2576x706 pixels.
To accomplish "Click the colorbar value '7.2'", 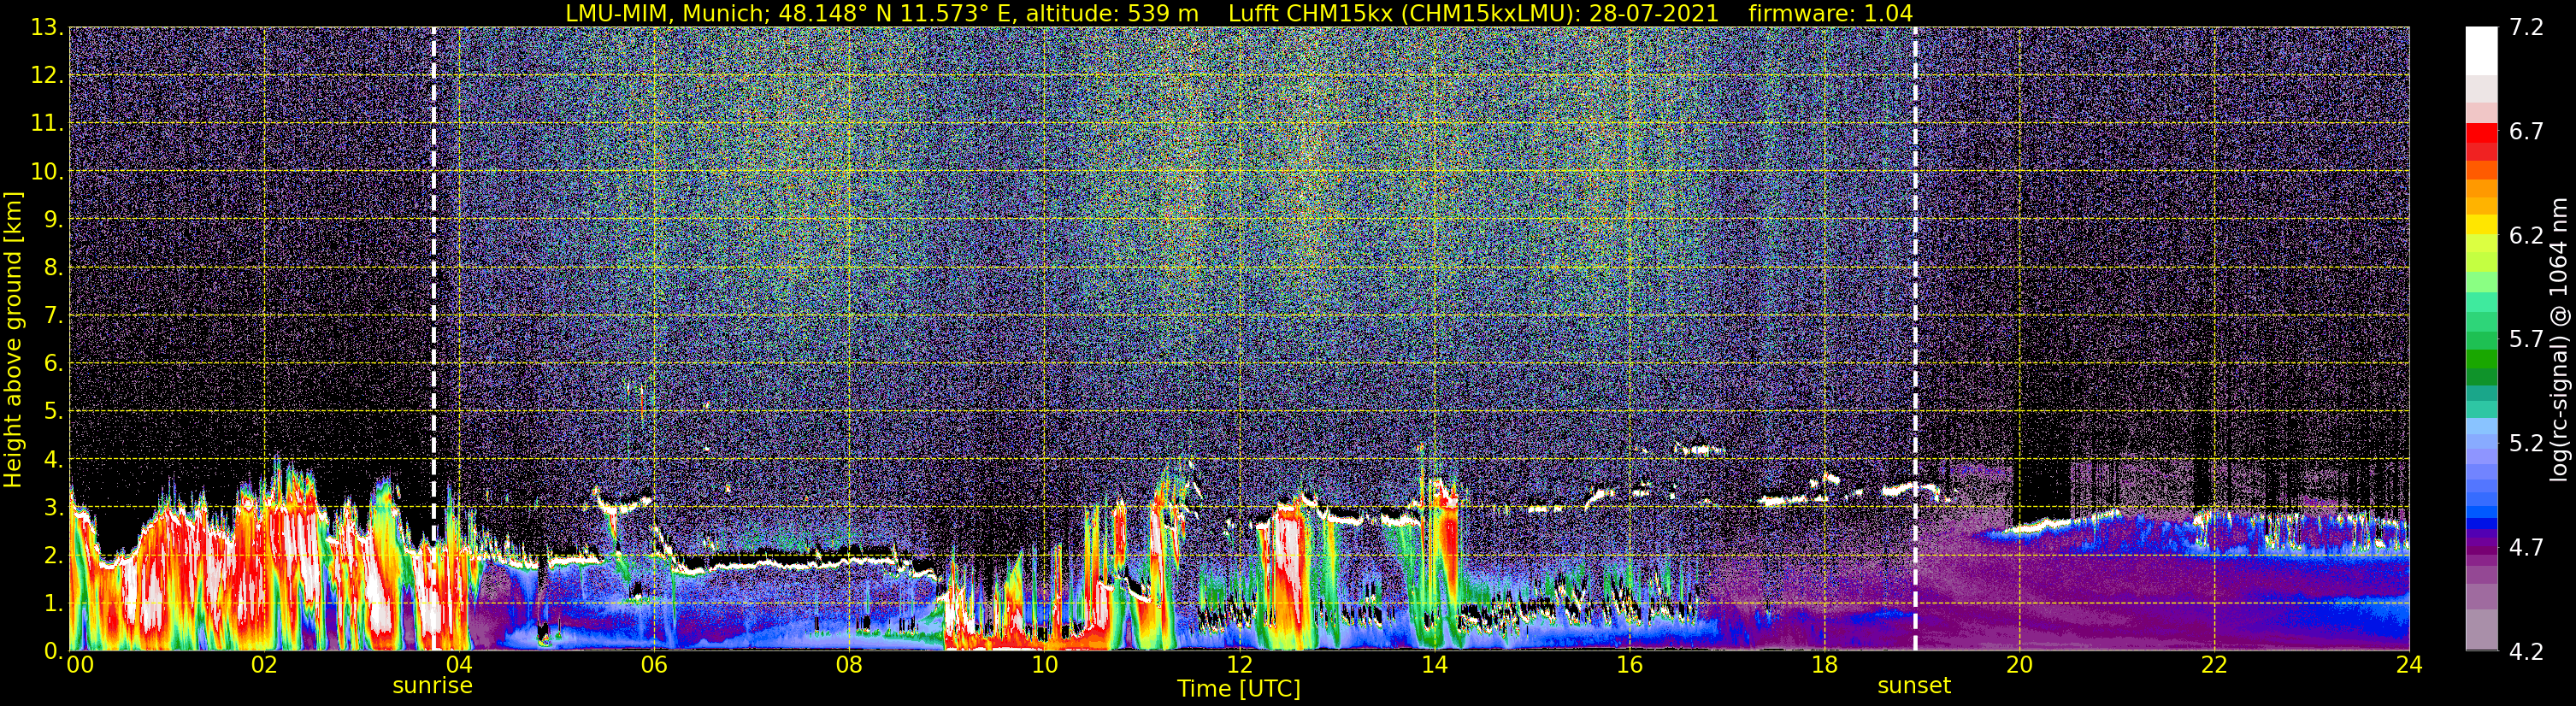I will click(2526, 27).
